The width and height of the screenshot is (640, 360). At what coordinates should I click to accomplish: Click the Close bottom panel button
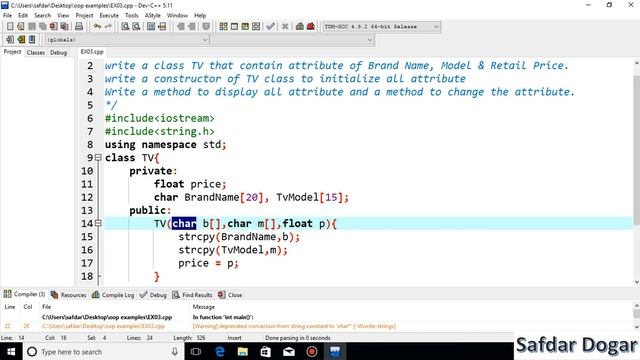(230, 295)
